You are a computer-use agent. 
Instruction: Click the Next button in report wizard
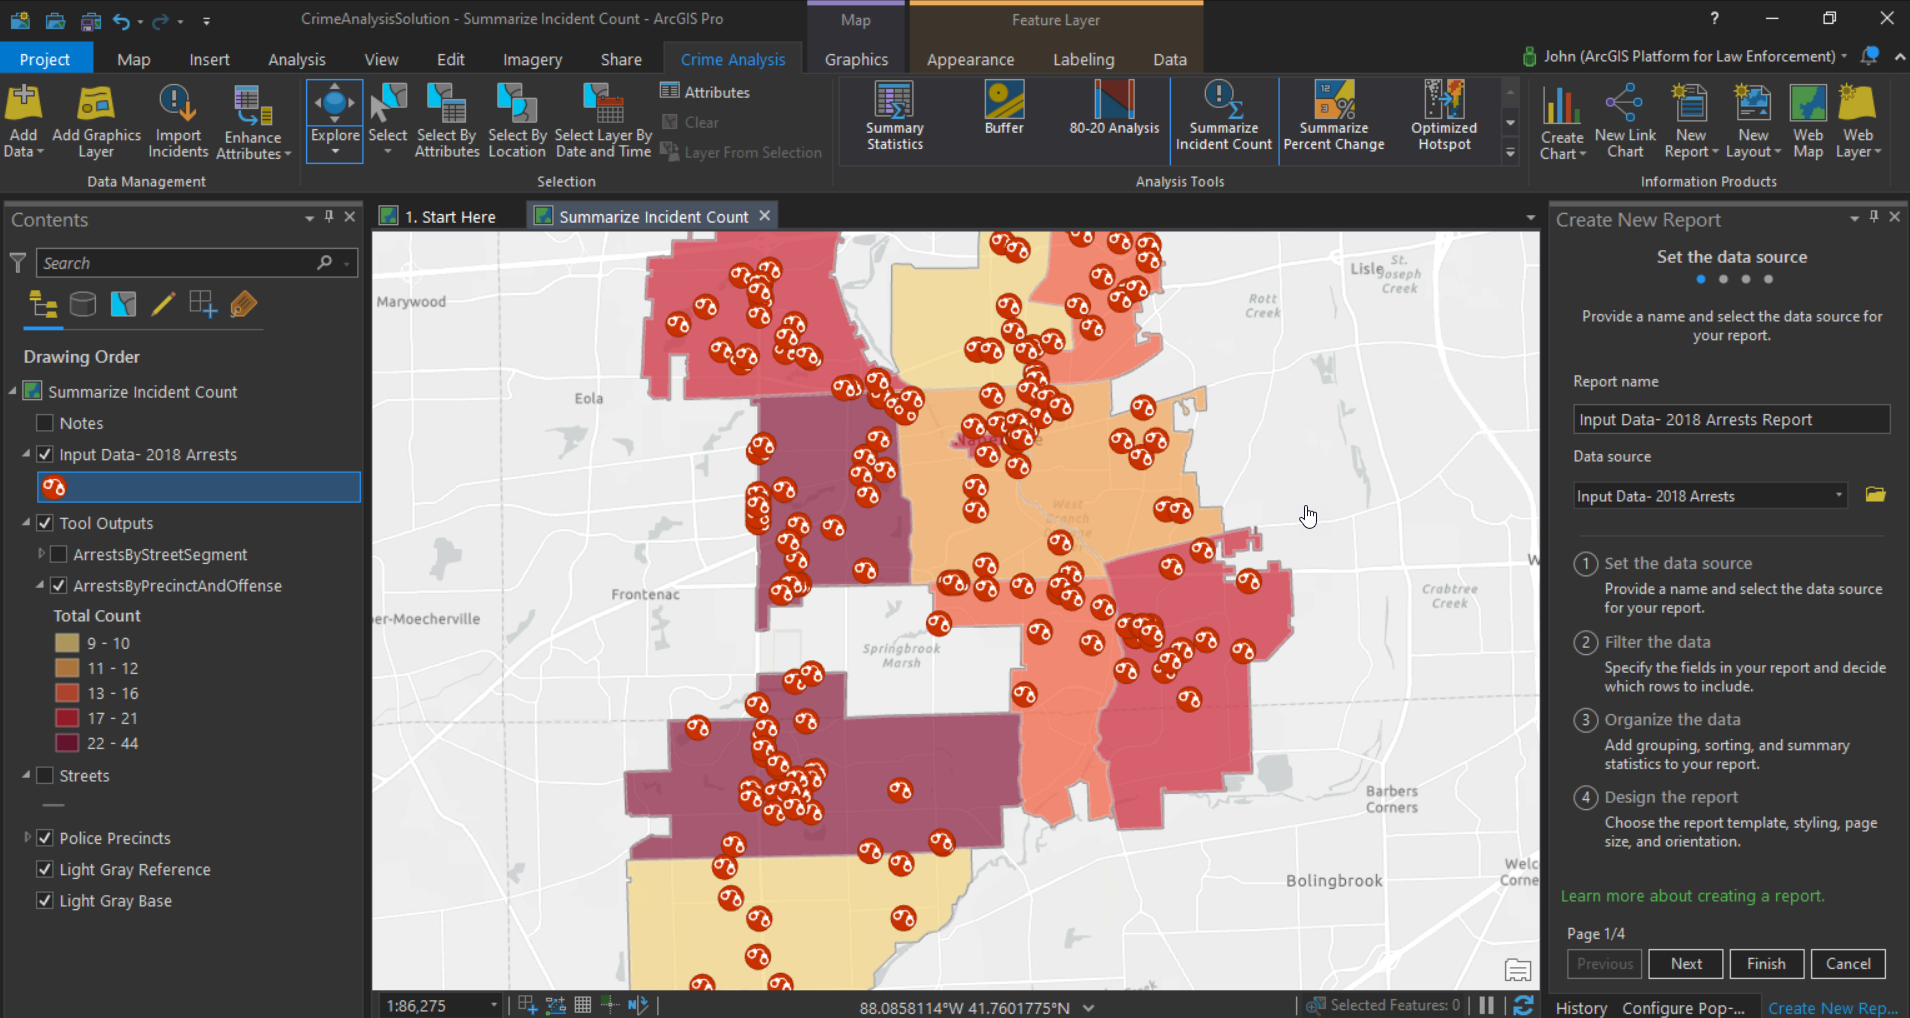coord(1685,963)
